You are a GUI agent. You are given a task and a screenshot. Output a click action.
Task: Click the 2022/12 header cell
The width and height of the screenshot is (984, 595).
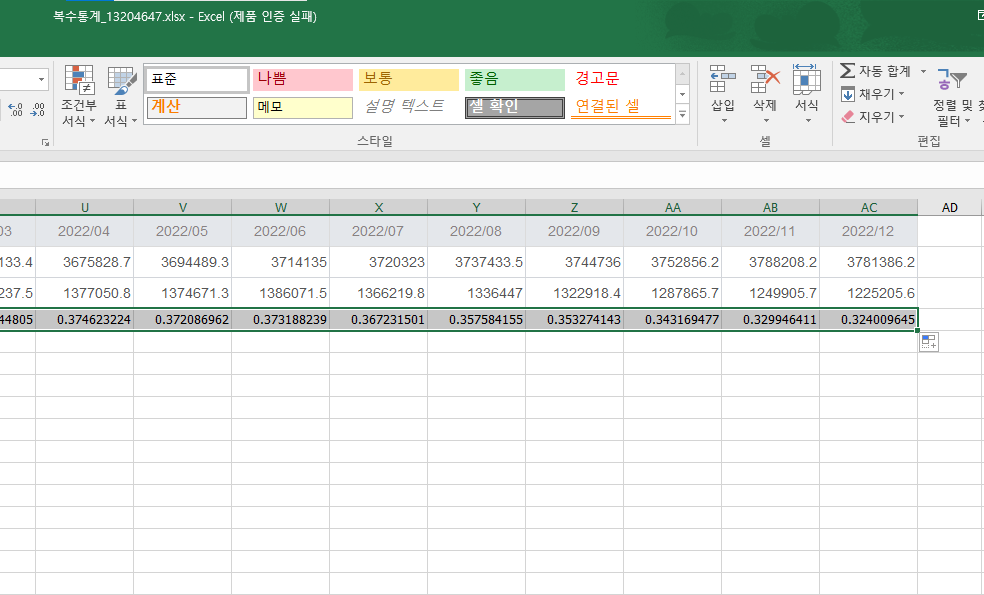click(x=869, y=231)
